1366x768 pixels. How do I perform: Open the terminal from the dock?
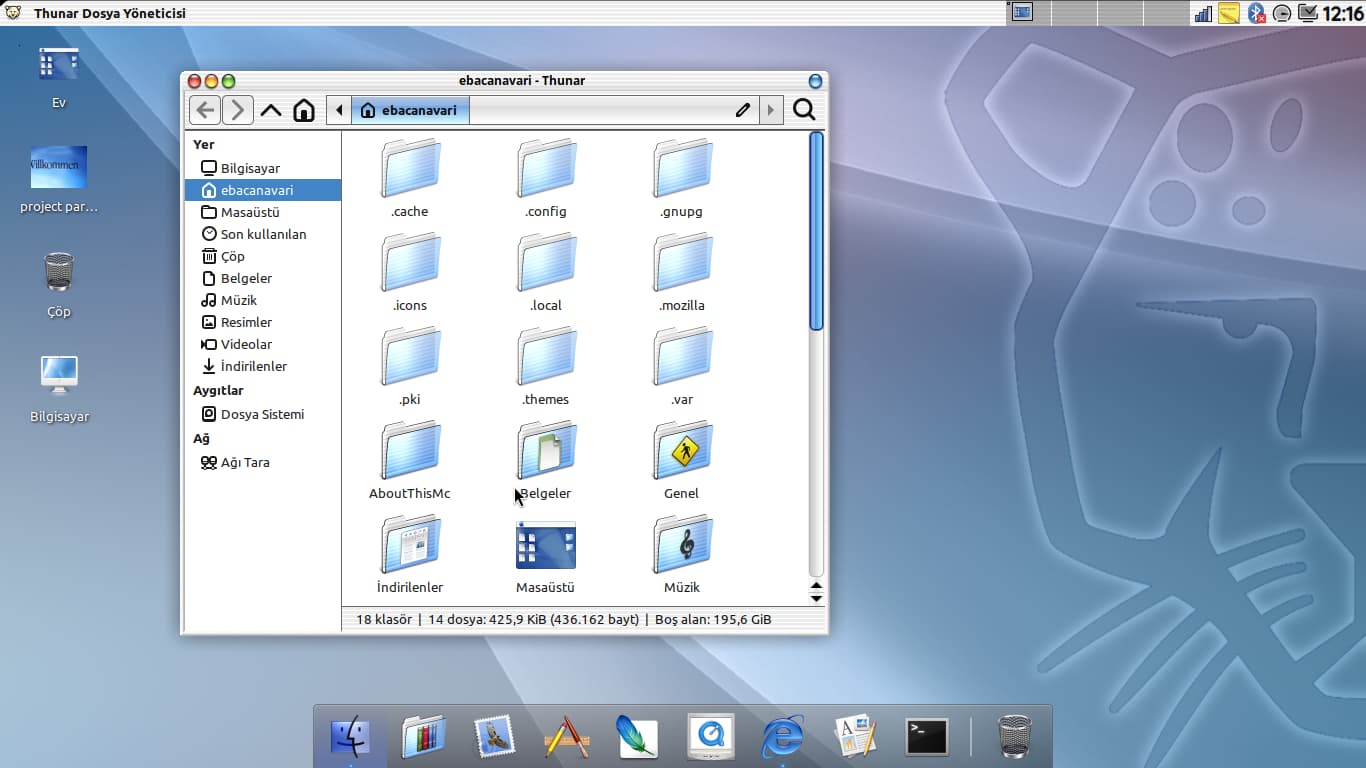[x=926, y=737]
